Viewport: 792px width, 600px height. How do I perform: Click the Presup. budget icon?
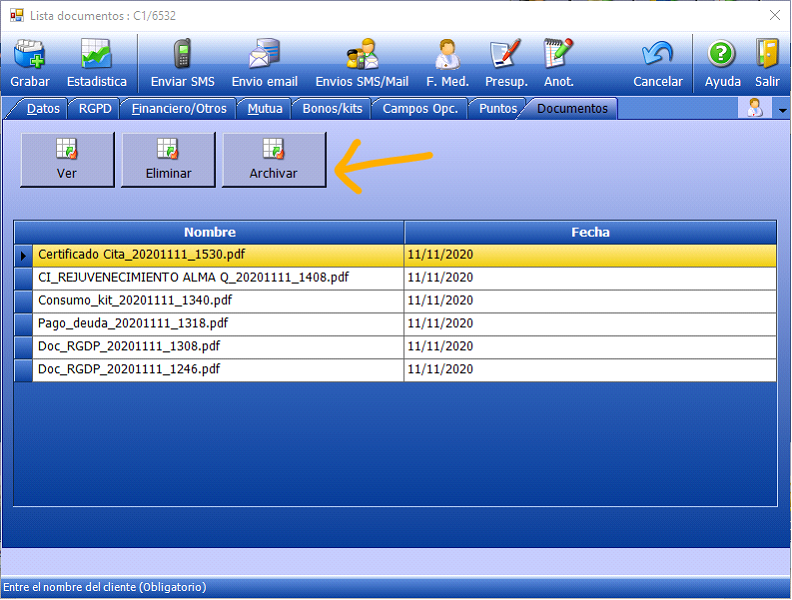[506, 55]
